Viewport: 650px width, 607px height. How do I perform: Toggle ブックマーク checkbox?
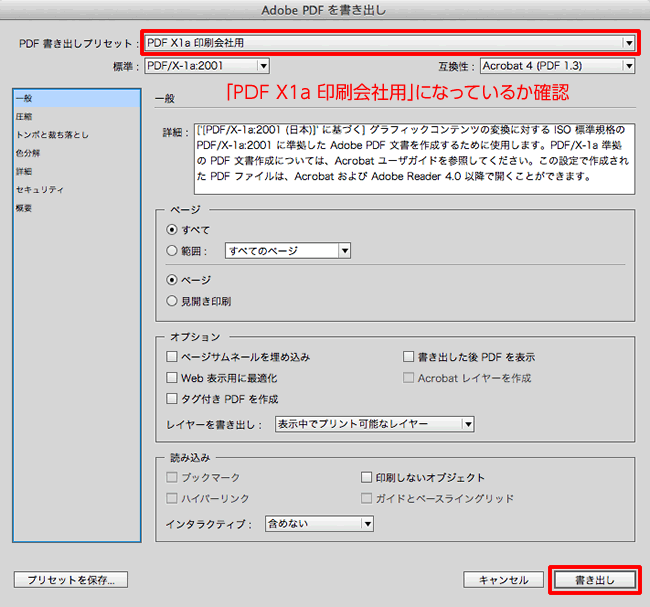[x=172, y=477]
